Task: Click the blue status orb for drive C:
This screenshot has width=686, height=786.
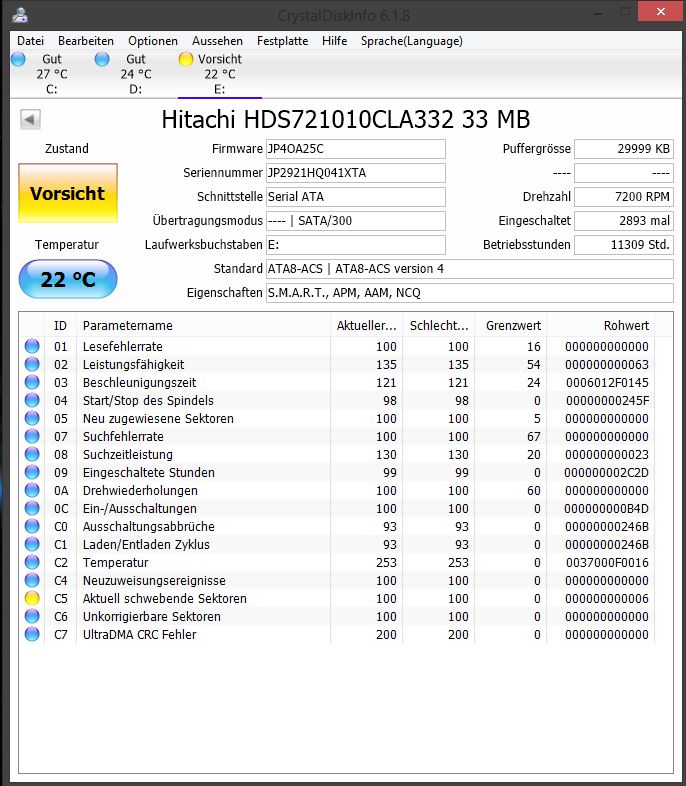Action: coord(19,59)
